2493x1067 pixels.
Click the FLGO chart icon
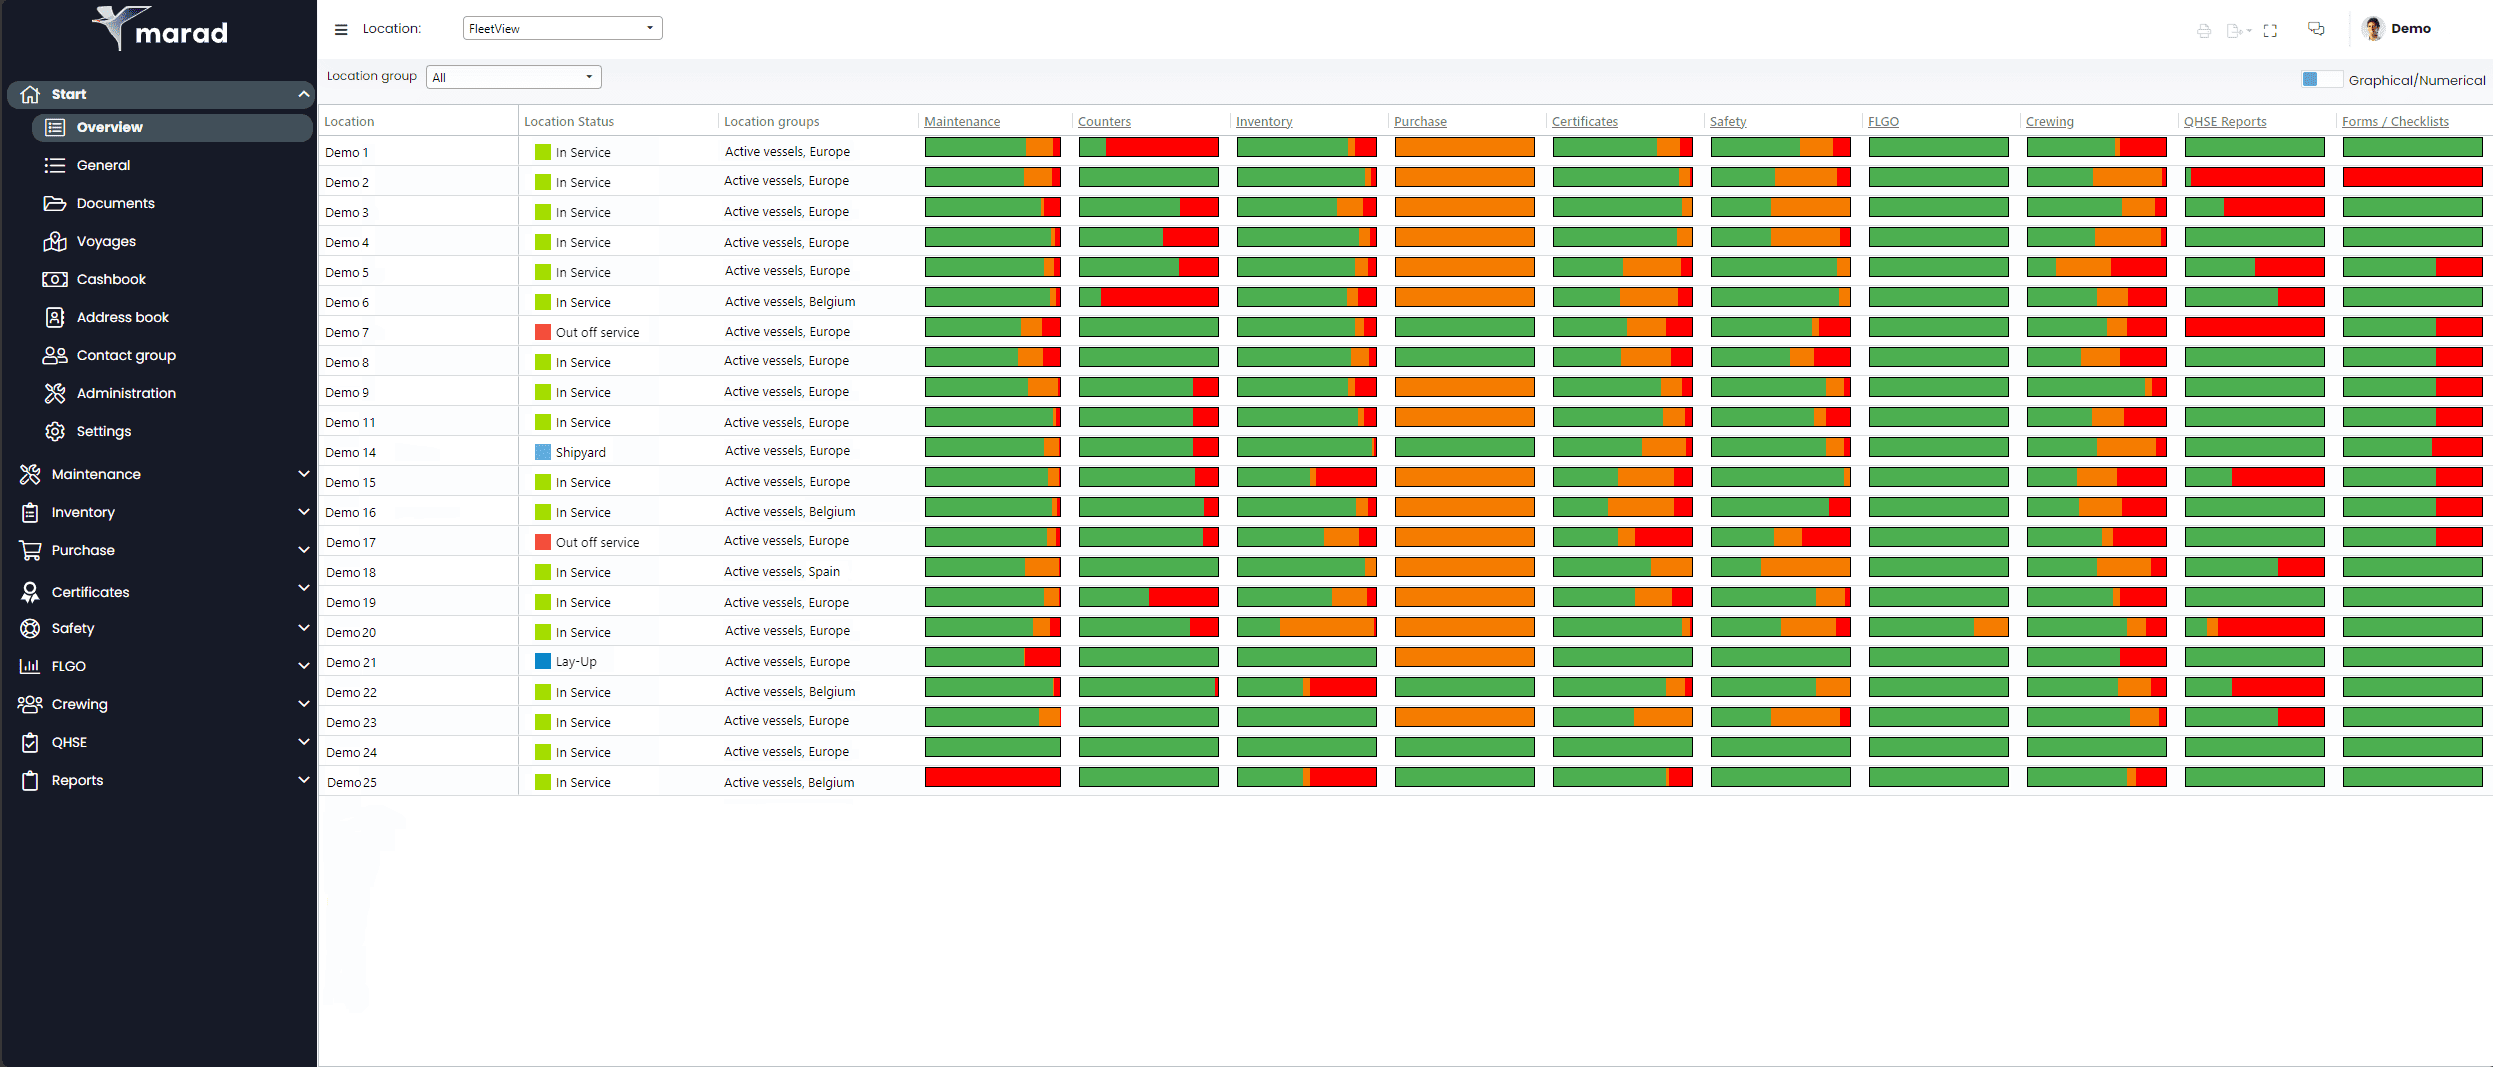click(x=30, y=666)
